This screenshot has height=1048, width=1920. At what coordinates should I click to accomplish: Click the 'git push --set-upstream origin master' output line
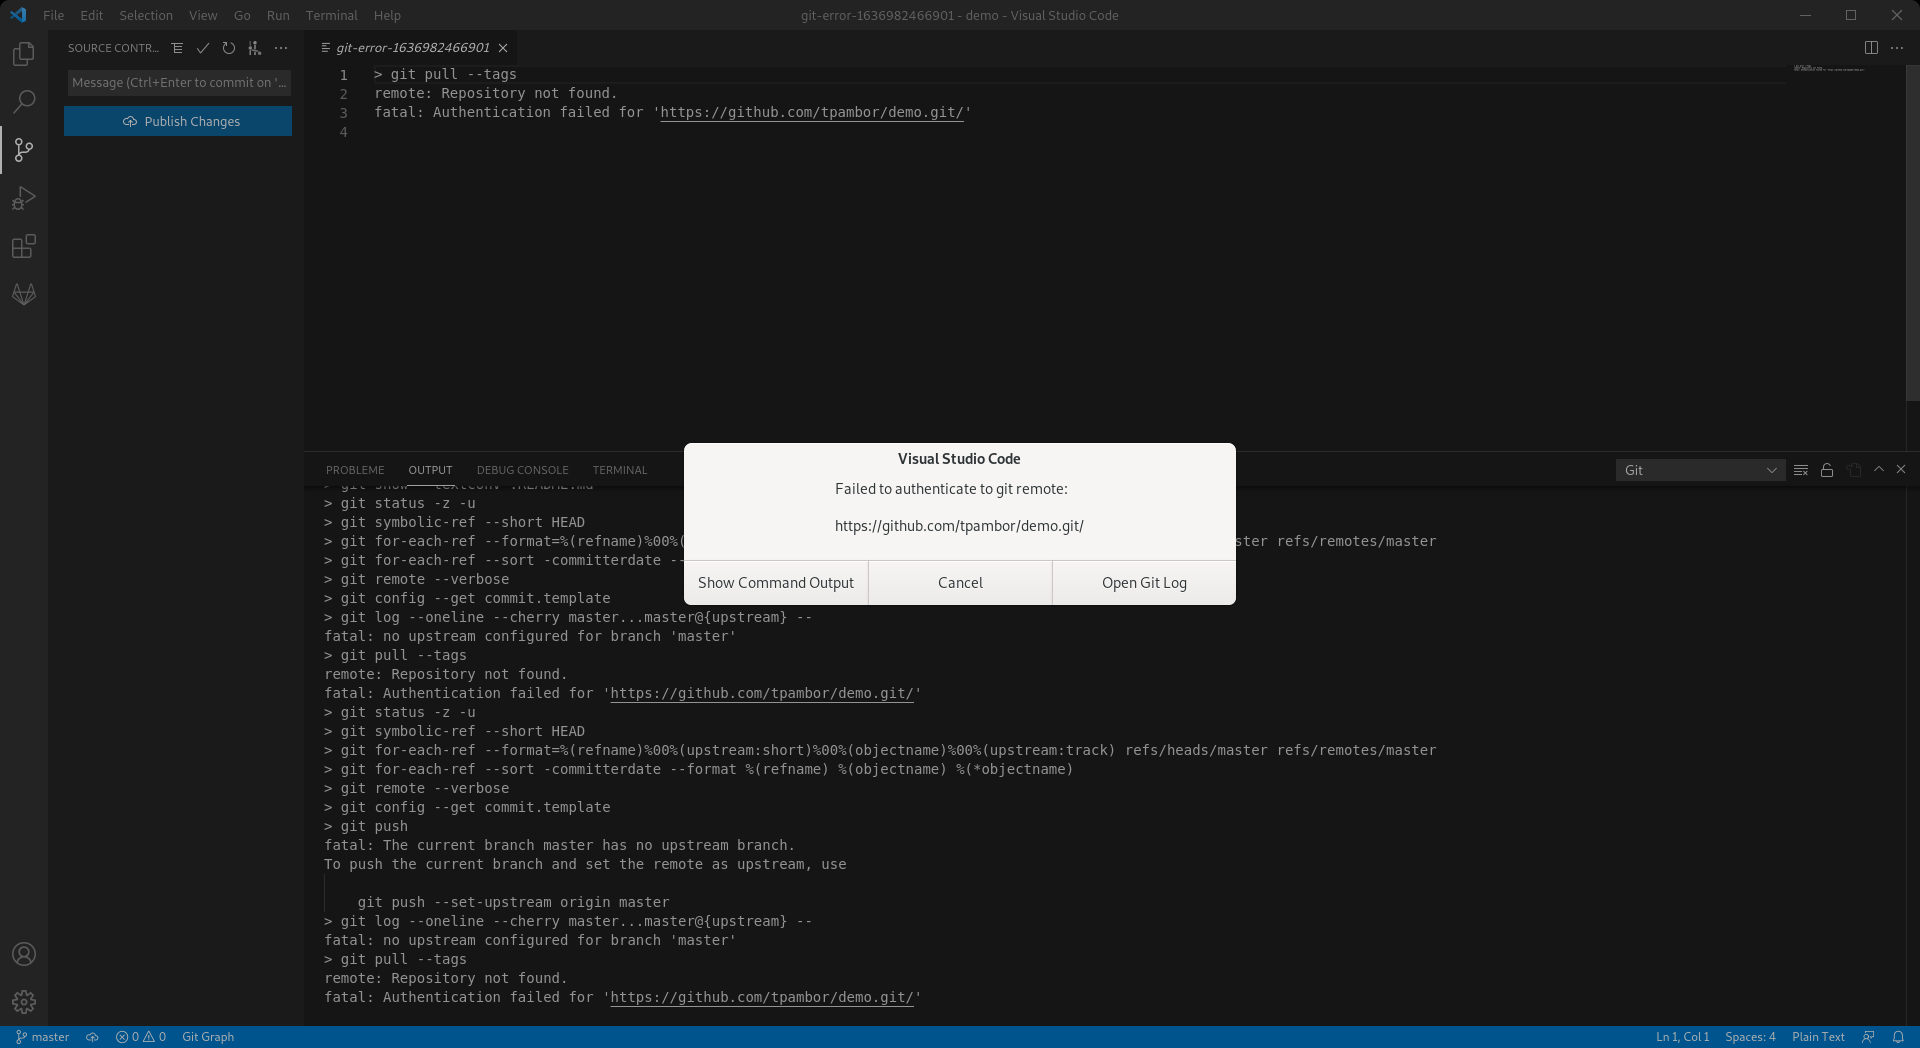[x=513, y=902]
